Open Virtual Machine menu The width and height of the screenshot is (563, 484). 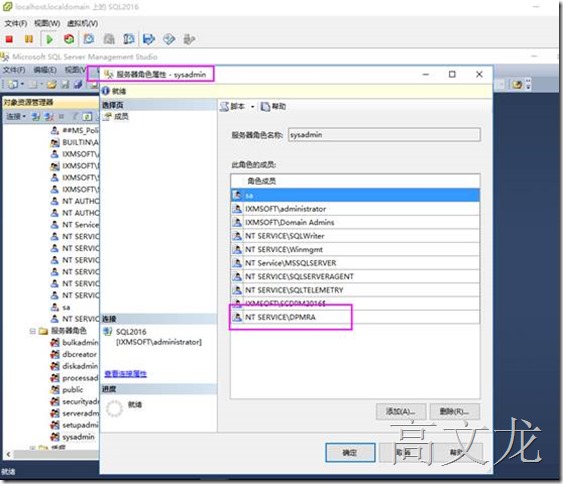(x=82, y=23)
